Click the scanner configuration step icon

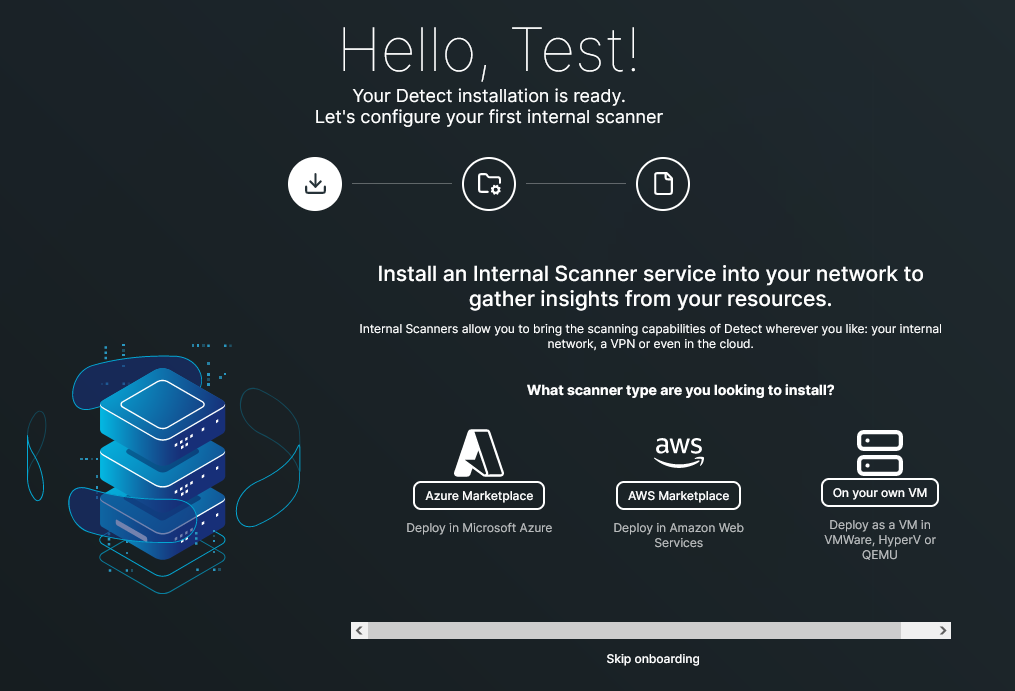coord(488,184)
